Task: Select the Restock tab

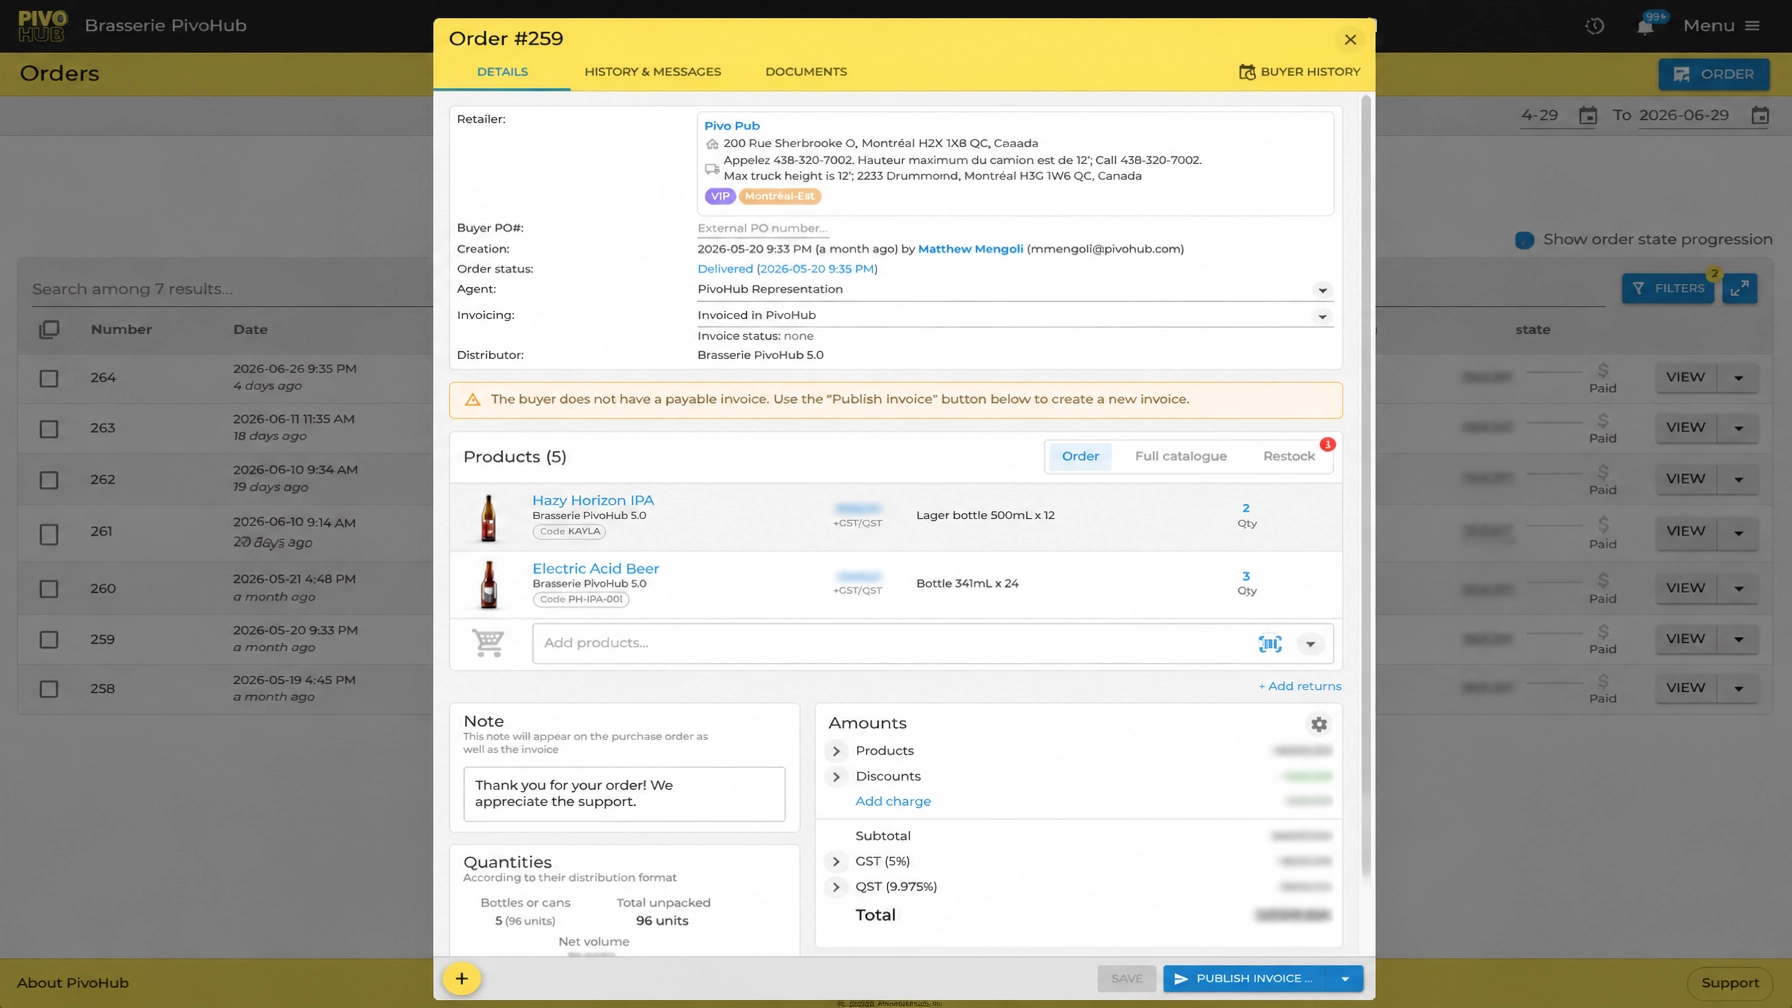Action: (1288, 456)
